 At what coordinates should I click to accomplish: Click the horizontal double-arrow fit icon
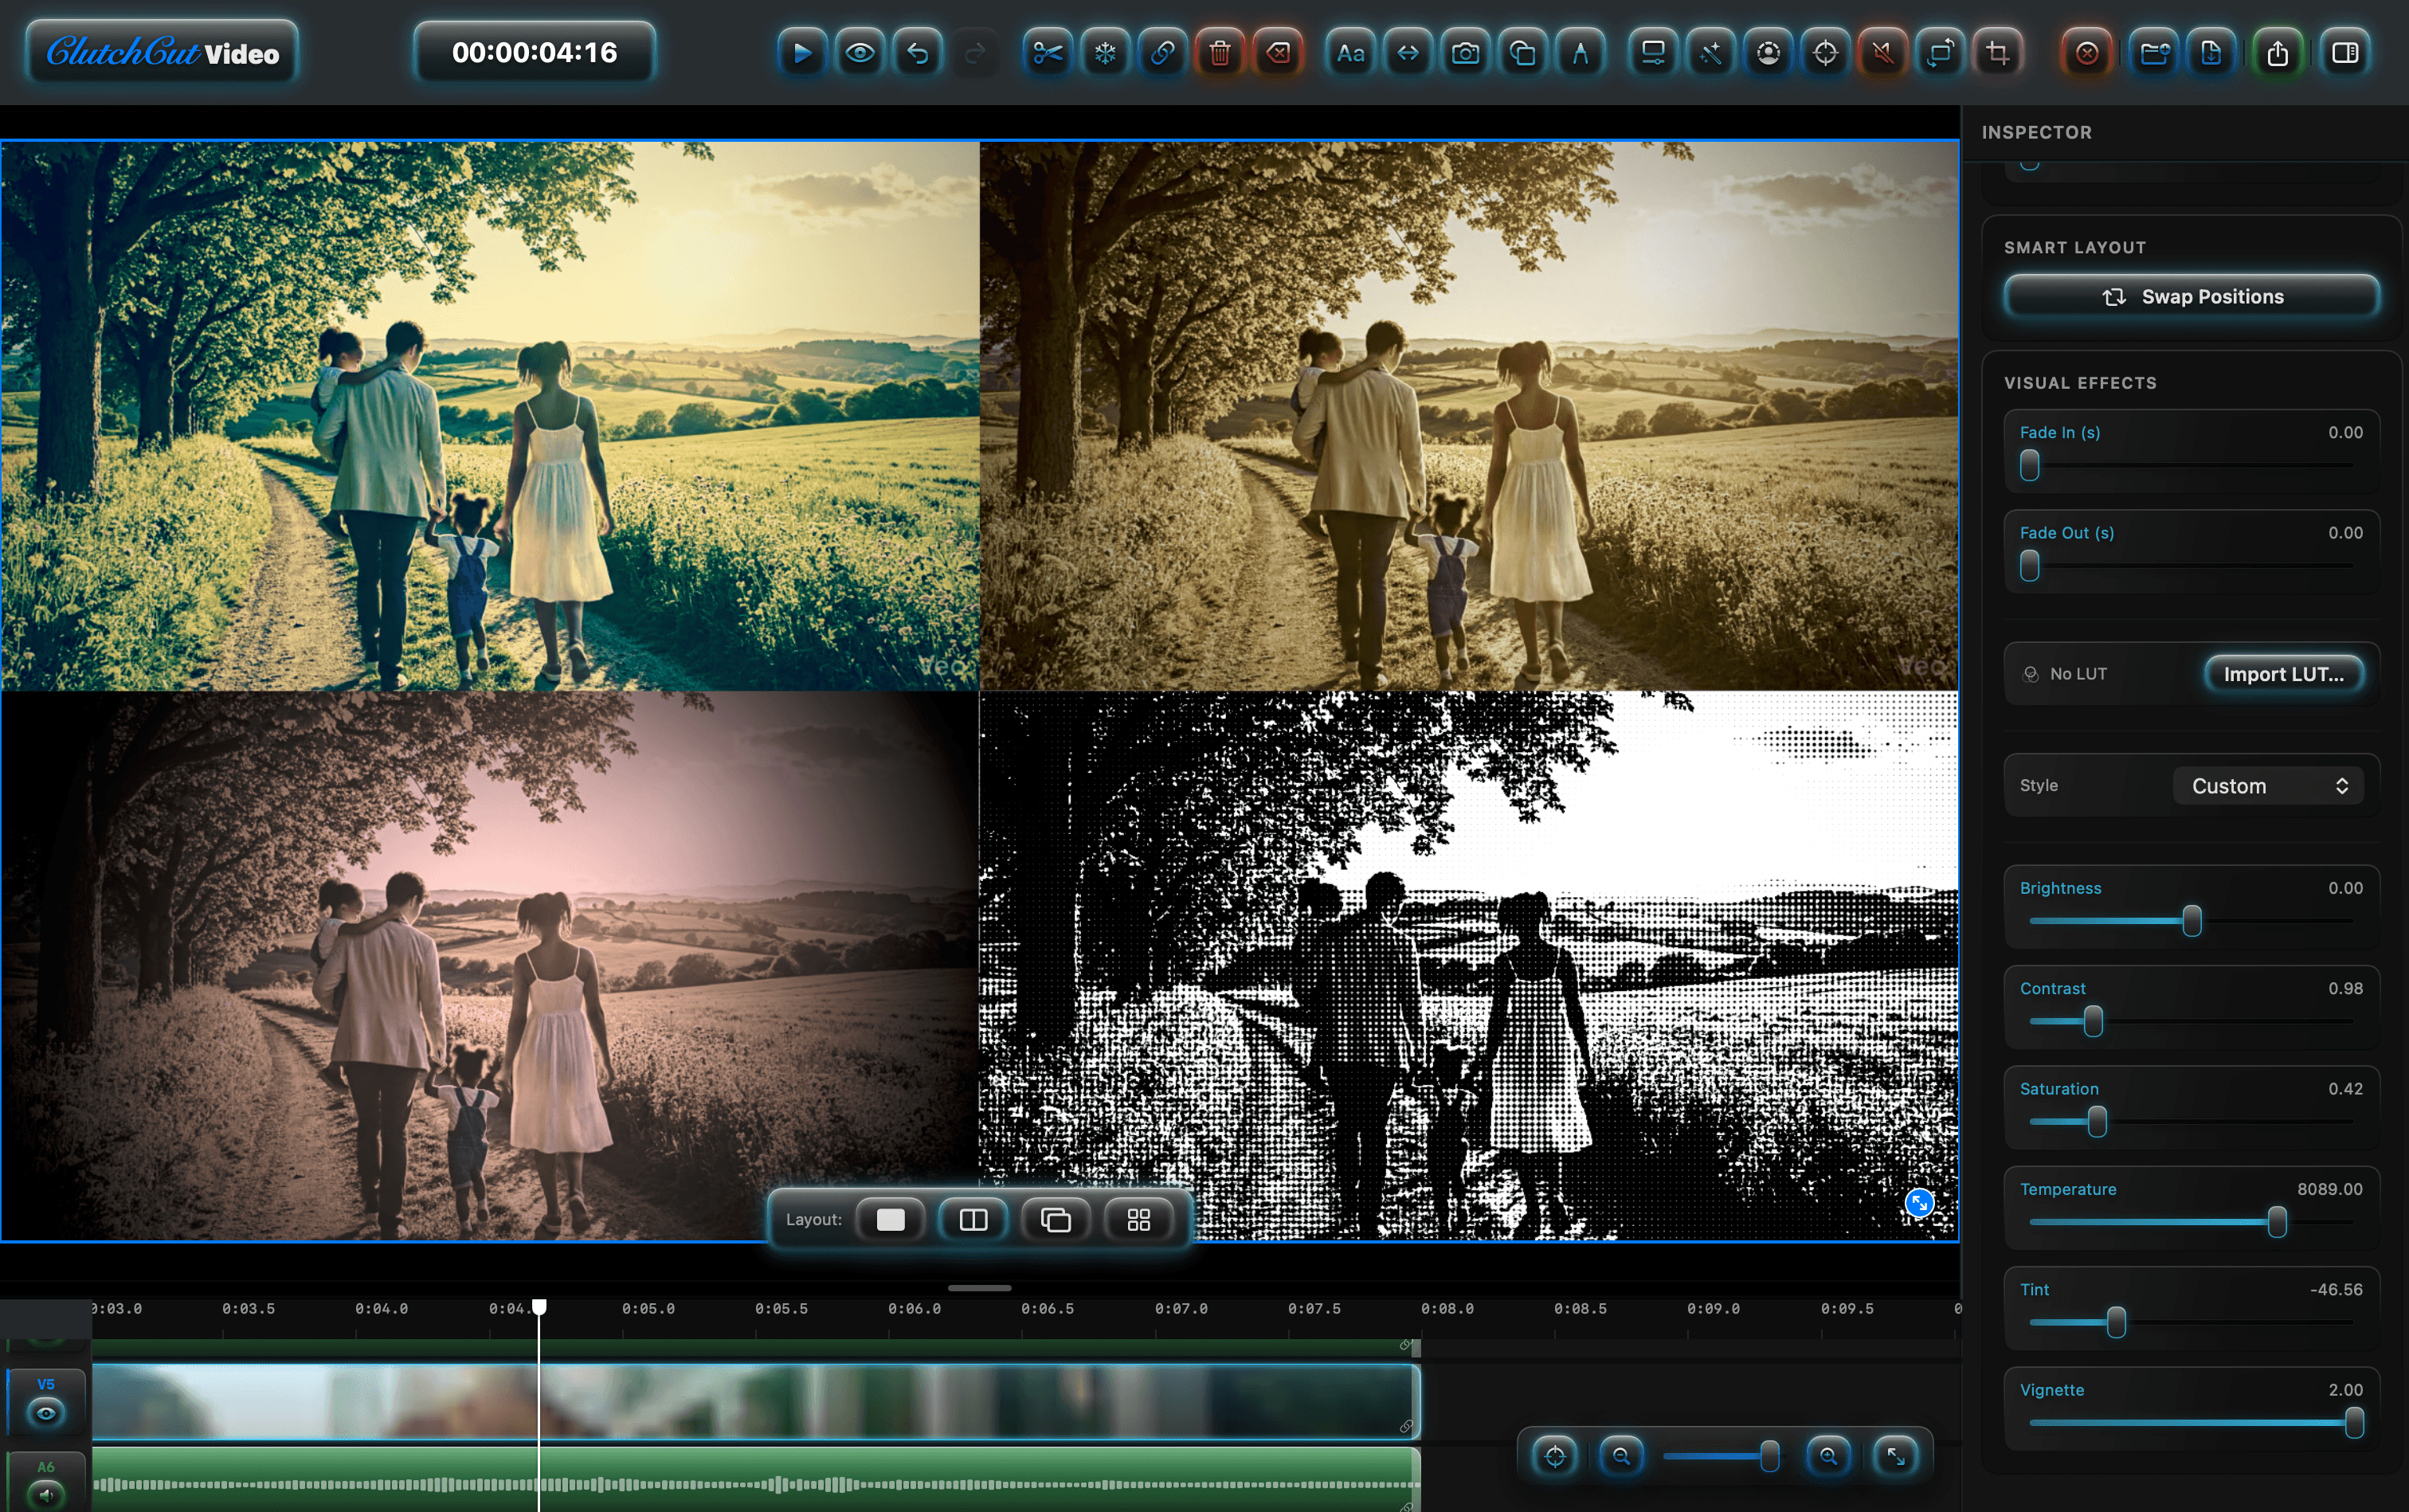1408,53
